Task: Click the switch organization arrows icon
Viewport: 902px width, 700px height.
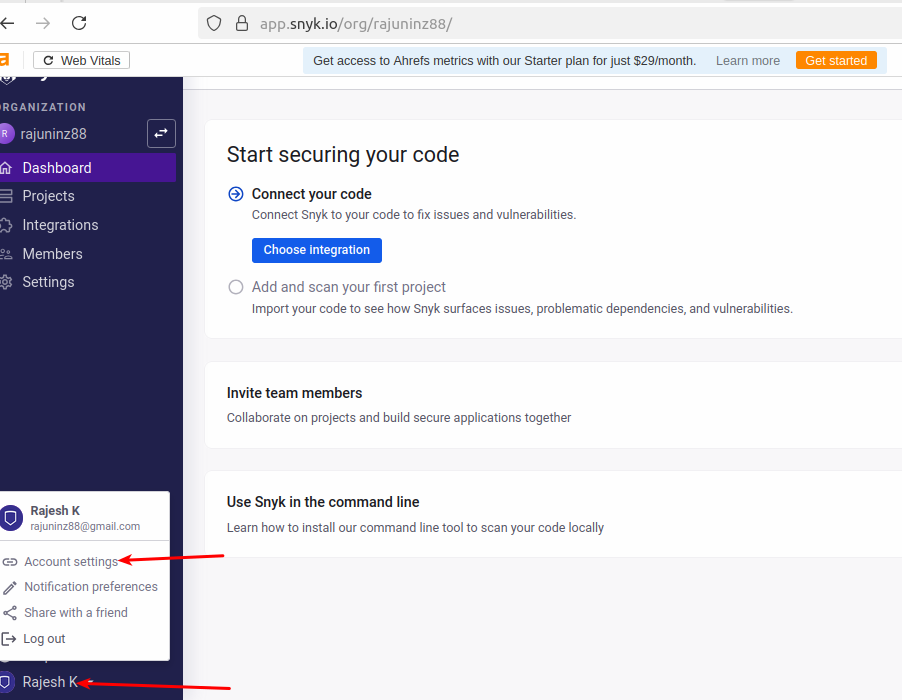Action: pos(161,133)
